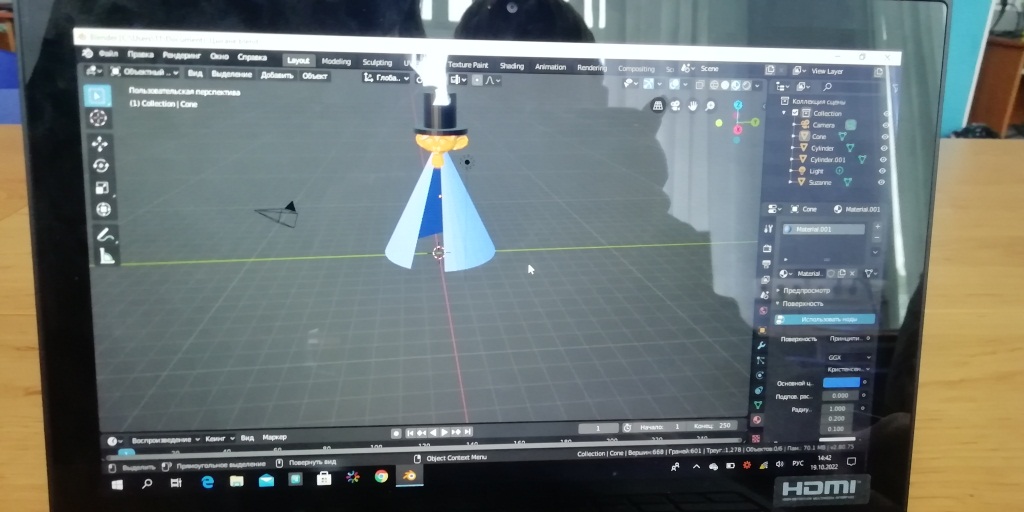Switch to the Sculpting workspace tab
1024x512 pixels.
click(x=377, y=63)
